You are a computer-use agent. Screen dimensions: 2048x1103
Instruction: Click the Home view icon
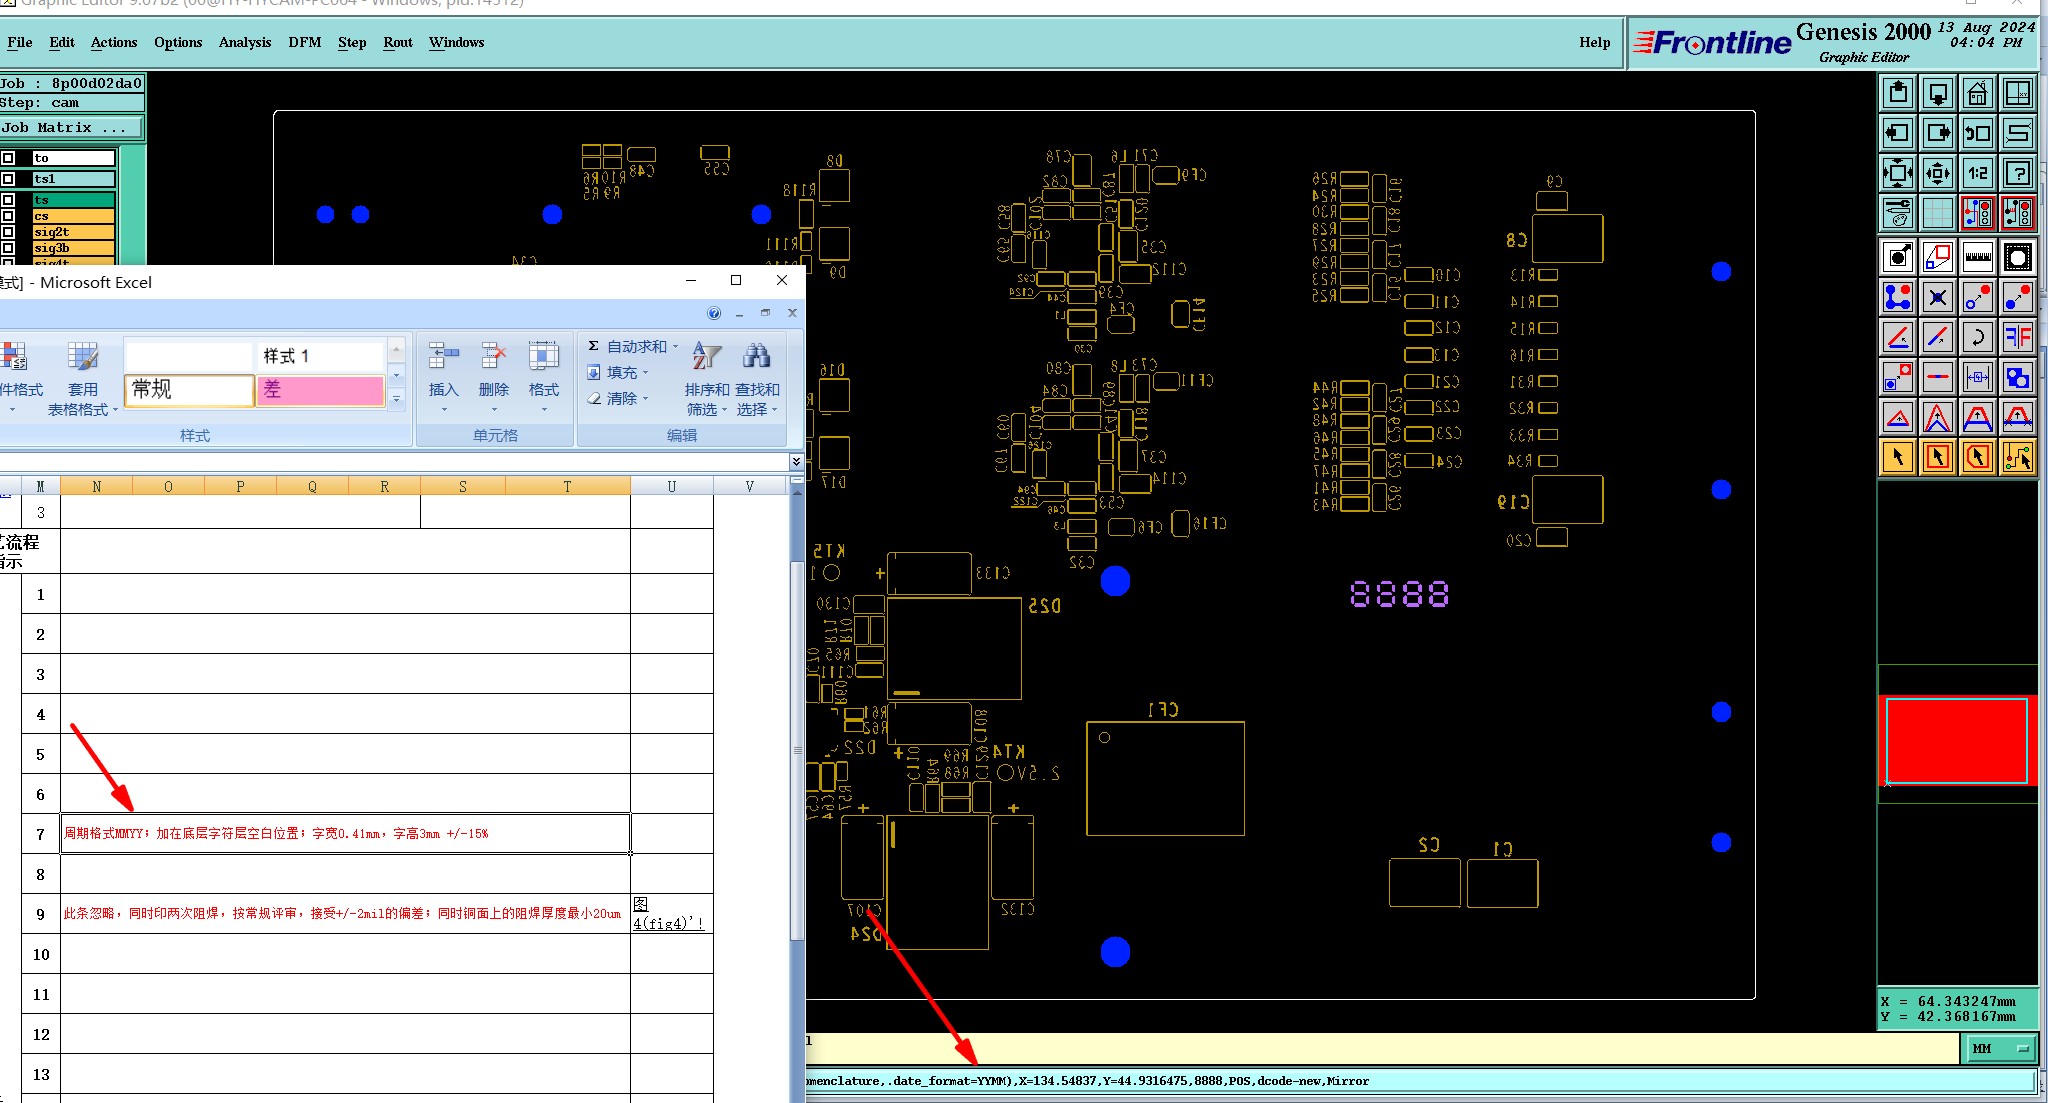click(1977, 94)
